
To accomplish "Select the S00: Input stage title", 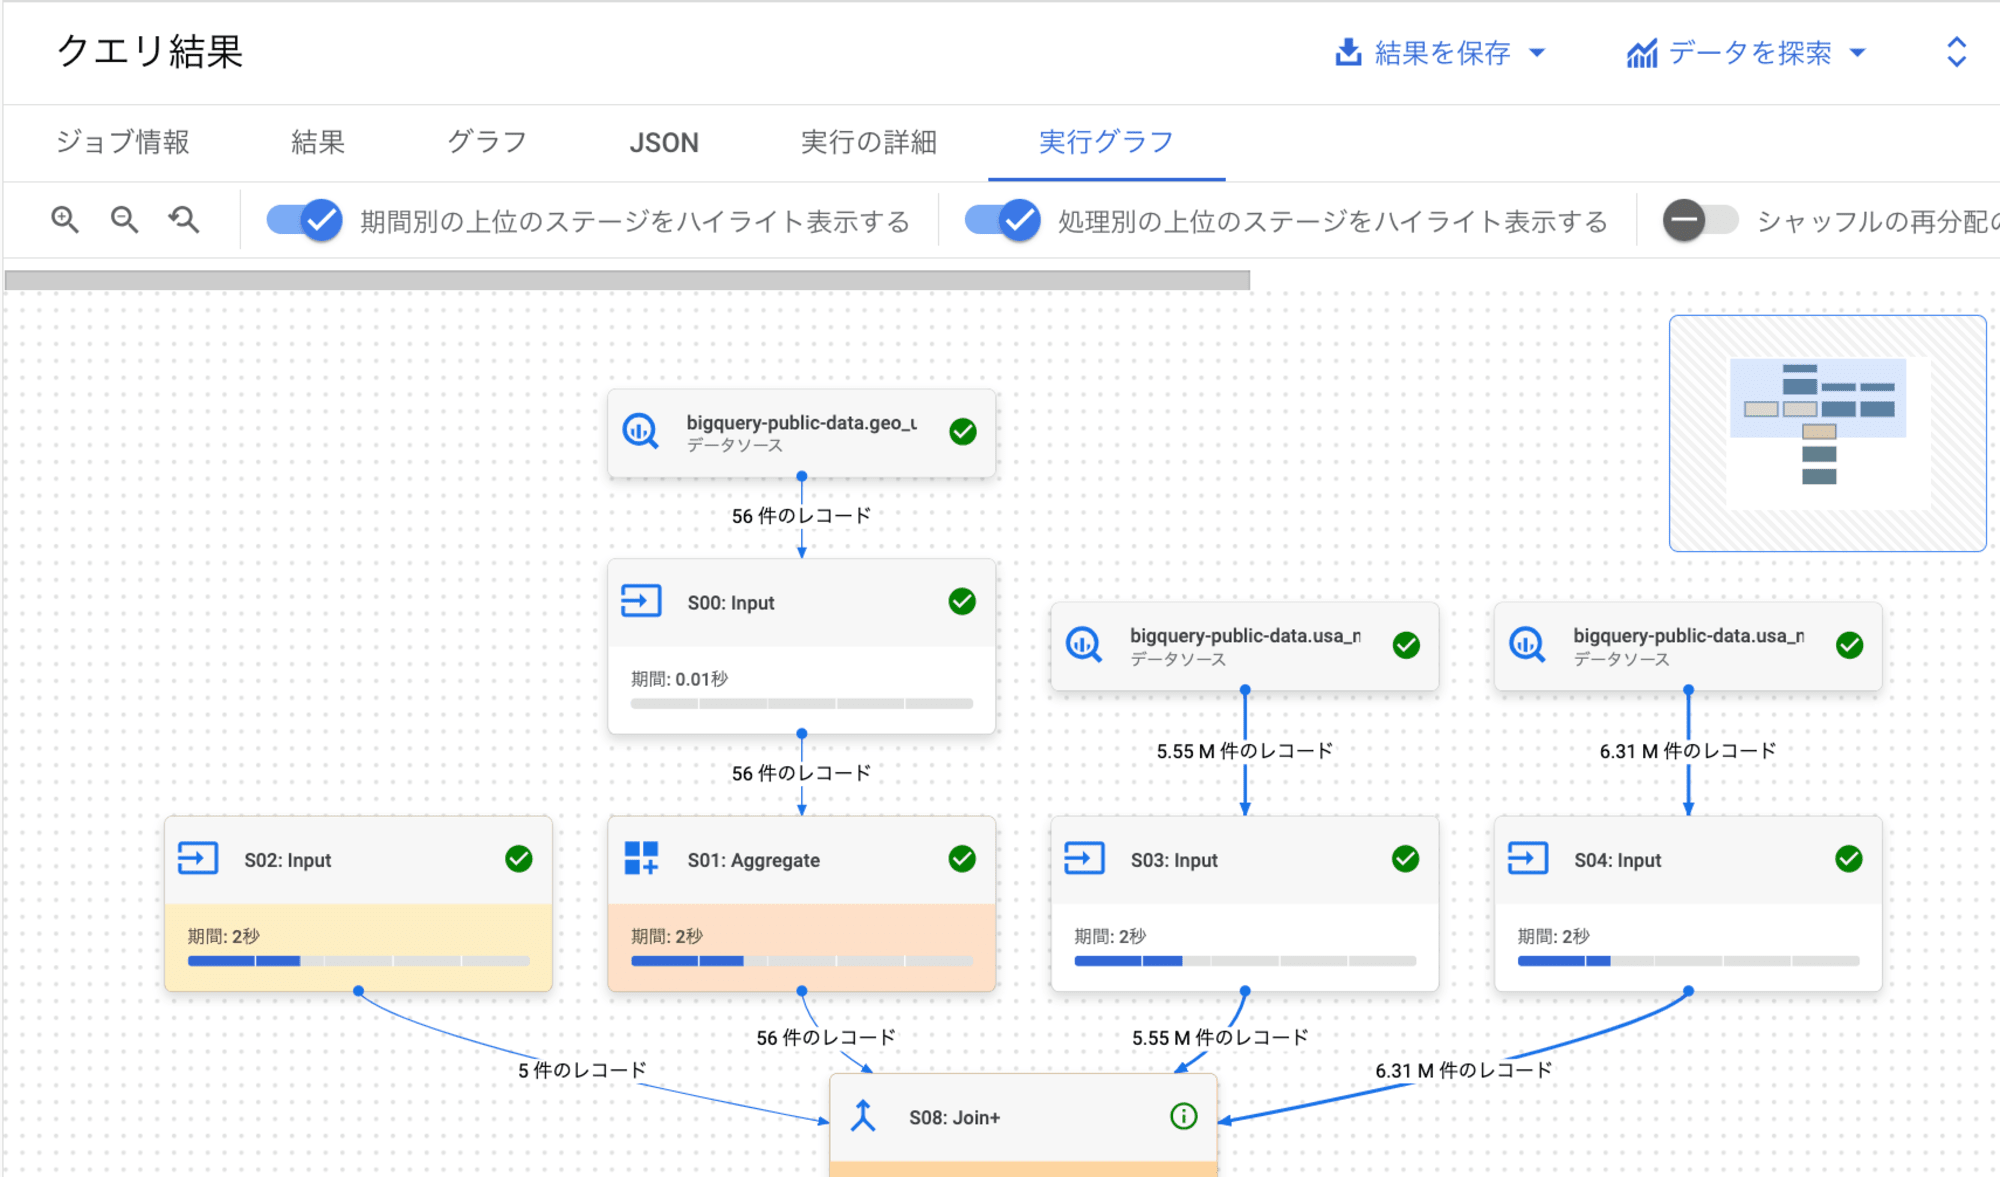I will click(731, 603).
